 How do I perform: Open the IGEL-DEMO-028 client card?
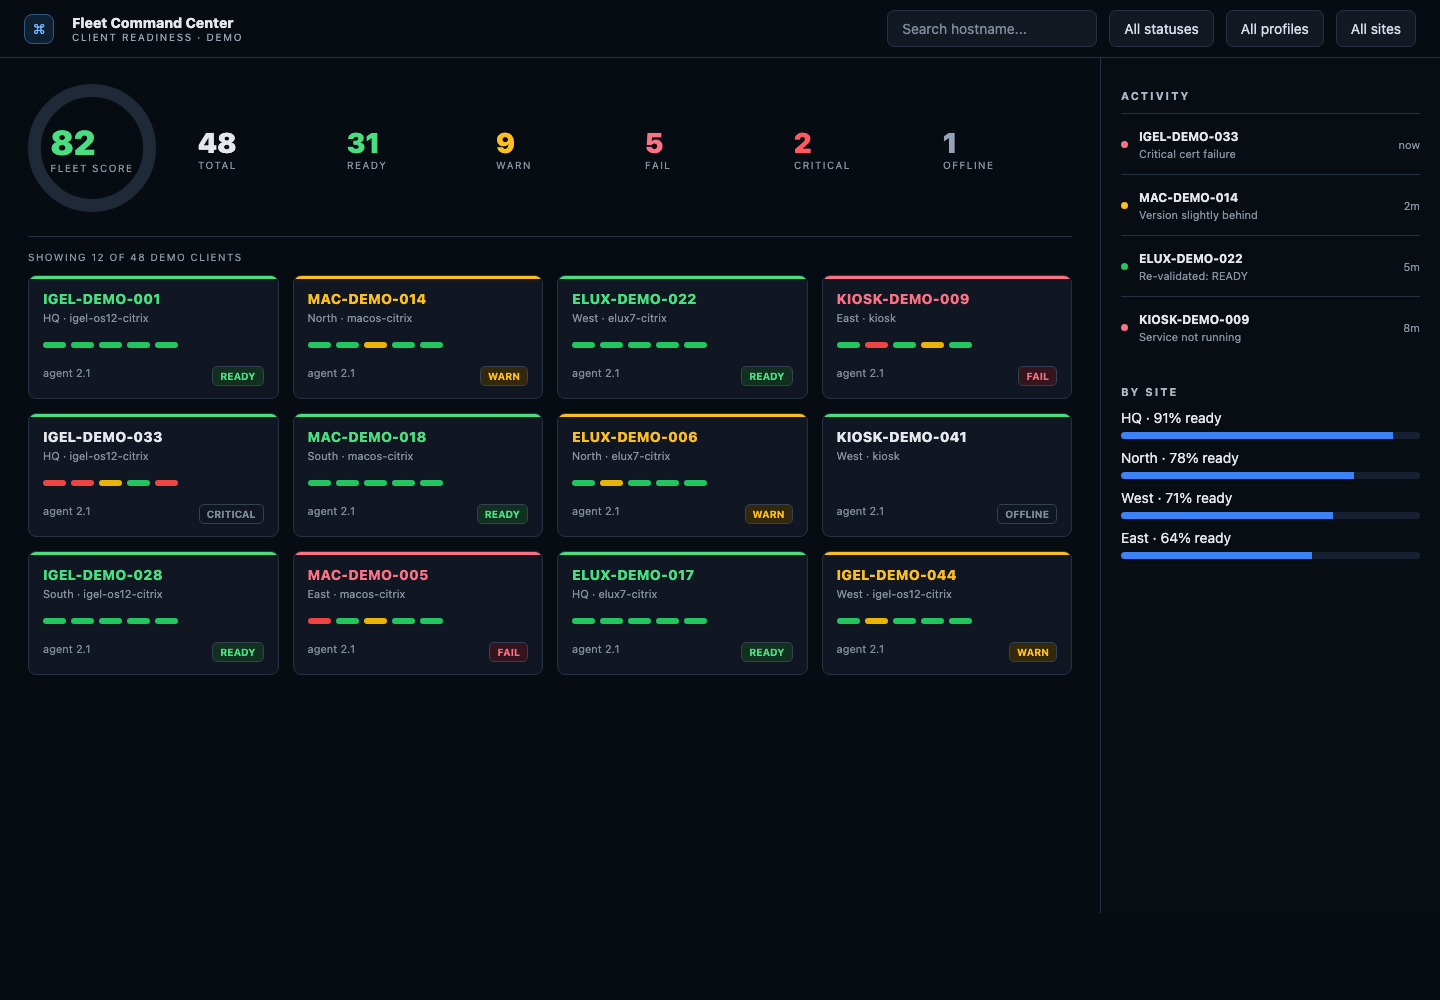(x=153, y=613)
